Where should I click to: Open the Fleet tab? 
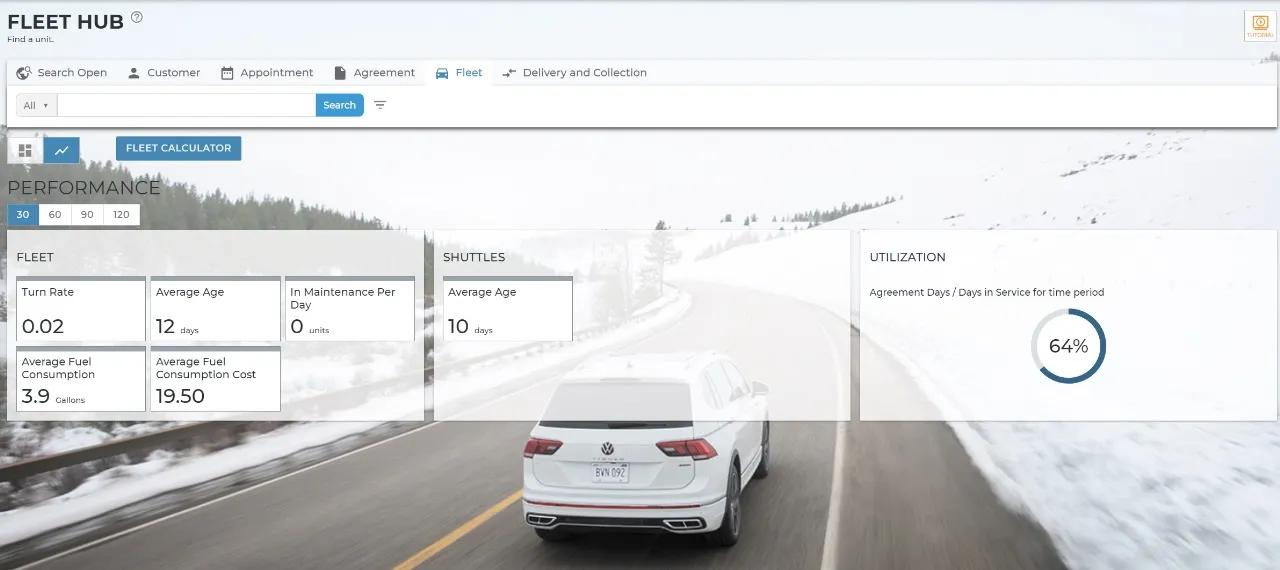point(459,73)
